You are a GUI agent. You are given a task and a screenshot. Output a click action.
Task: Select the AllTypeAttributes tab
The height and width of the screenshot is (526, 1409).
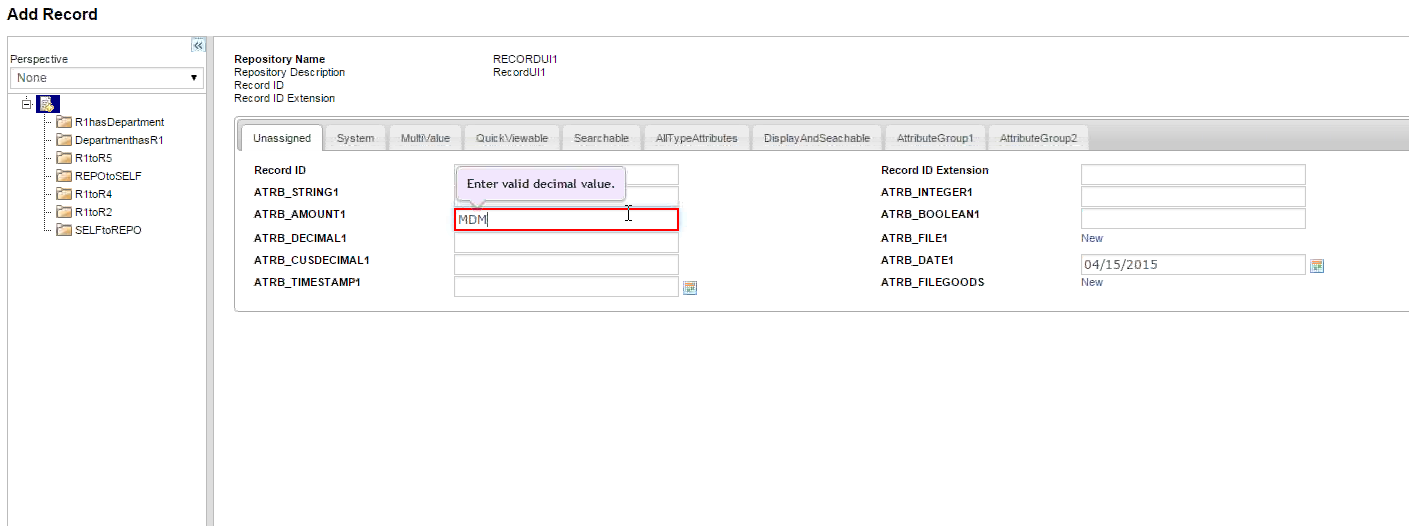[x=696, y=138]
